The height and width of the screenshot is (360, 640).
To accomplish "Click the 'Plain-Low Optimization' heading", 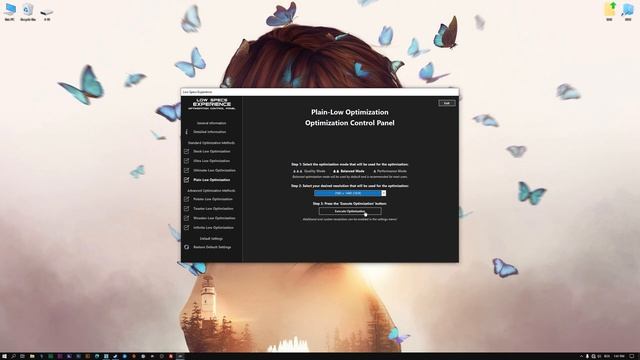I will tap(350, 112).
